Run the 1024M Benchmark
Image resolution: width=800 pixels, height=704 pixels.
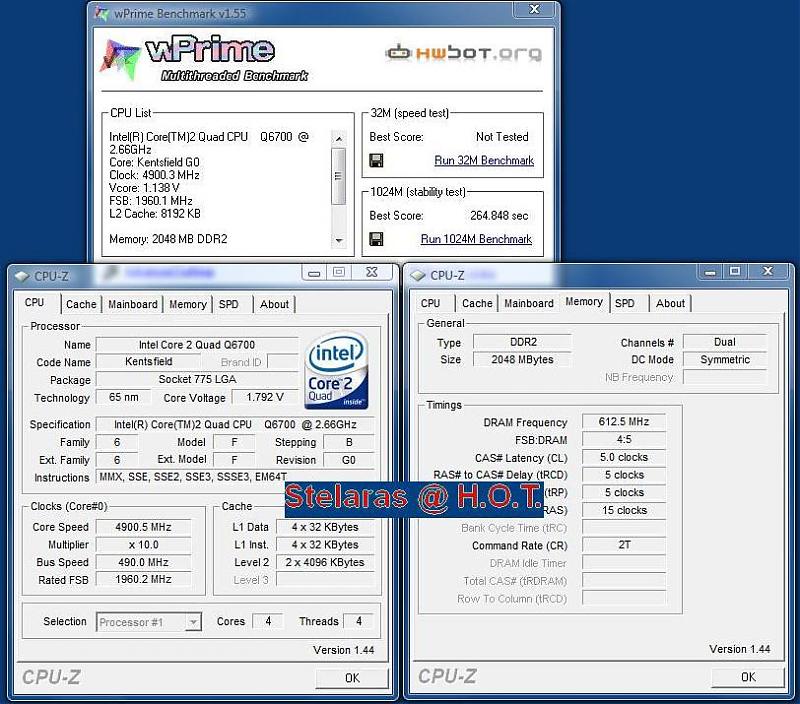(x=476, y=239)
